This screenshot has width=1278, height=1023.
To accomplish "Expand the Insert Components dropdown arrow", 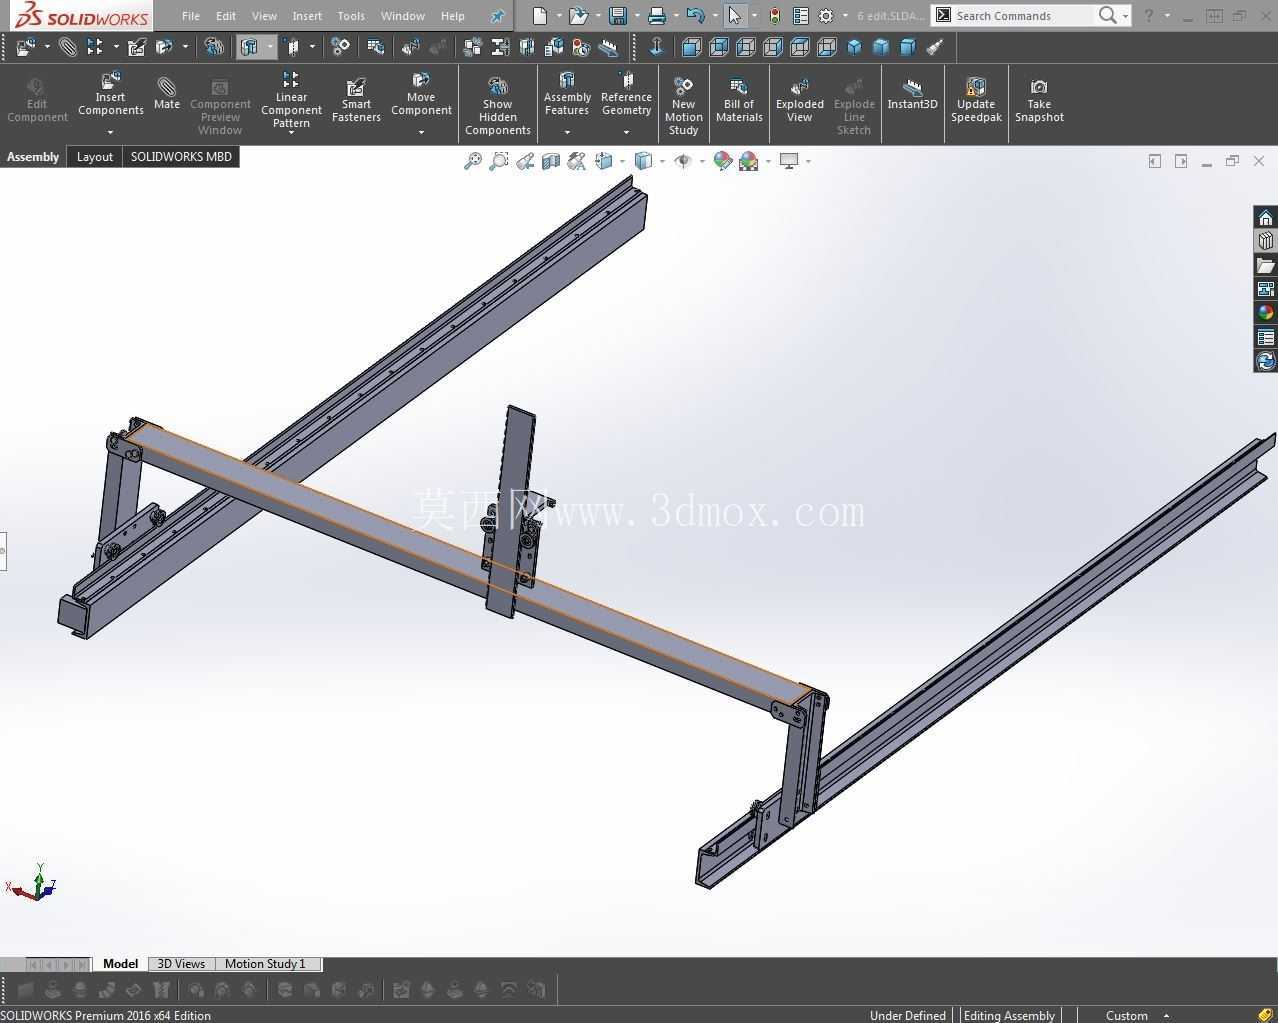I will click(x=110, y=132).
